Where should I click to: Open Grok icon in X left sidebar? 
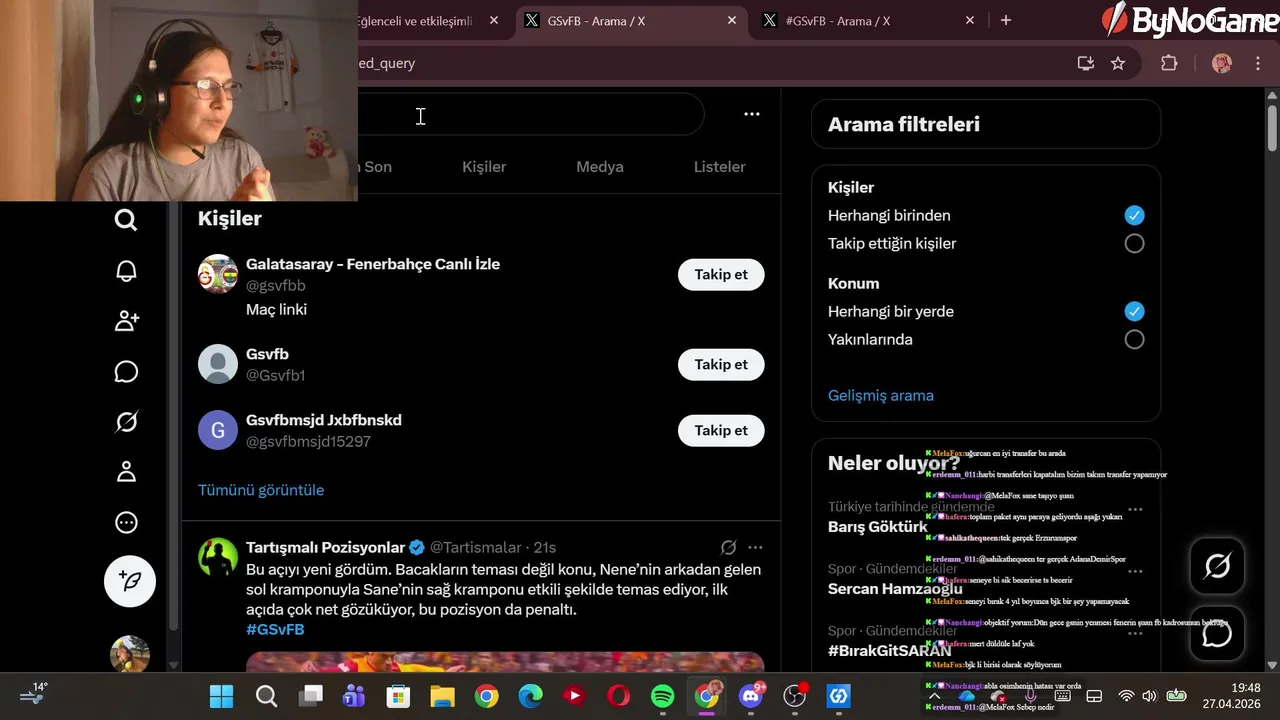pyautogui.click(x=126, y=422)
